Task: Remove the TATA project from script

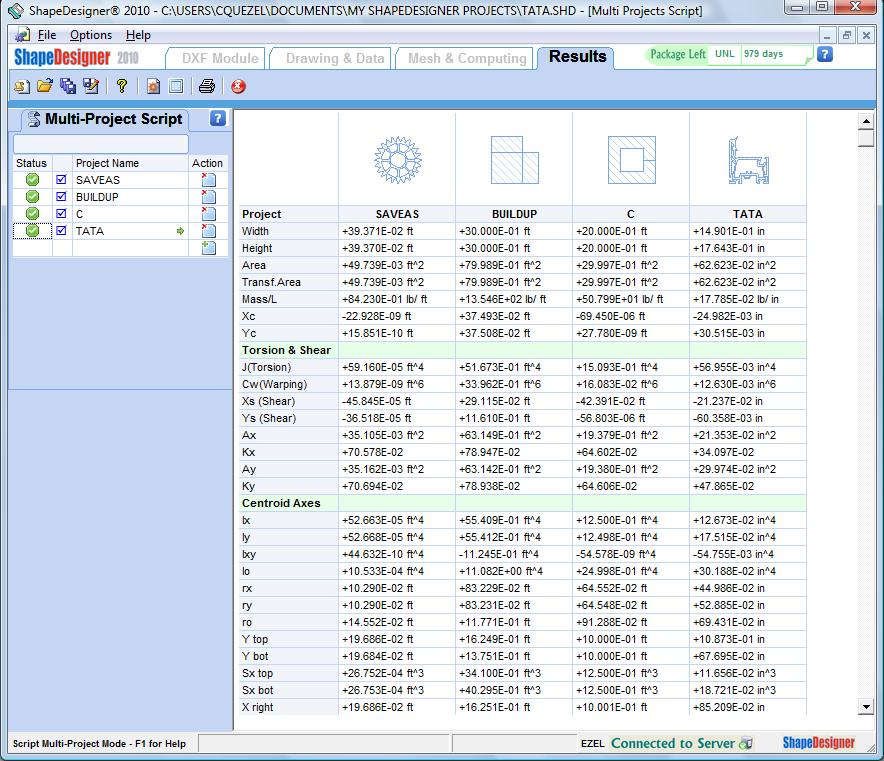Action: (x=208, y=231)
